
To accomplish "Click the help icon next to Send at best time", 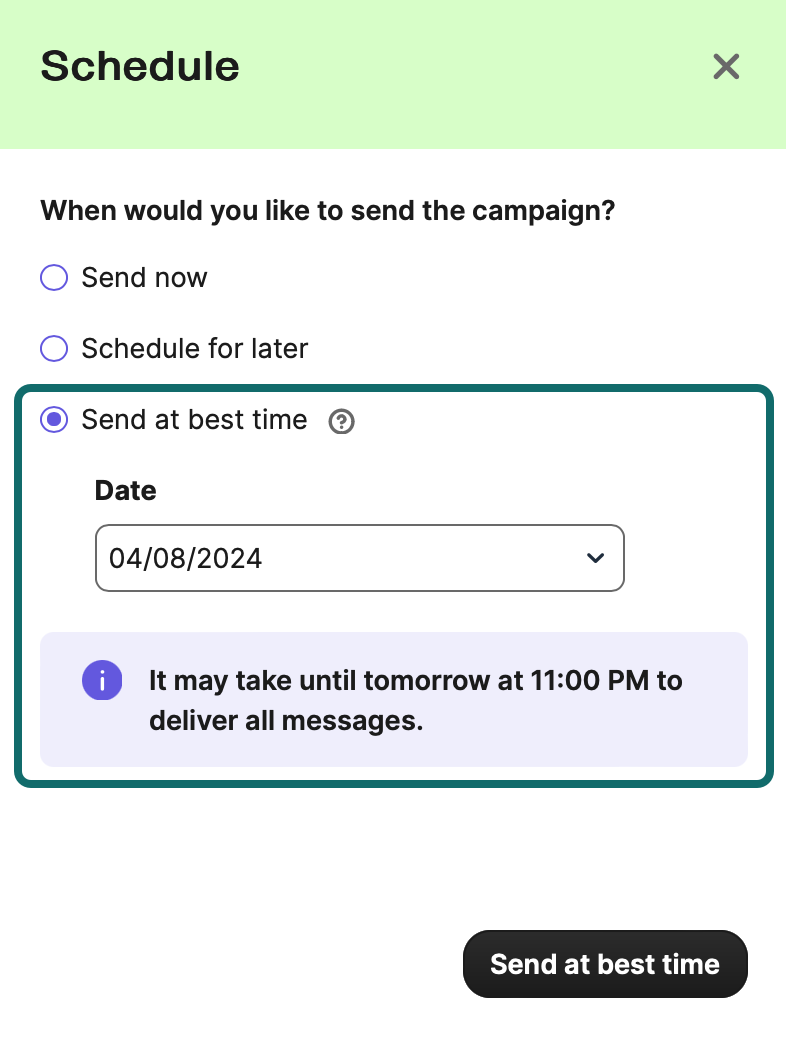I will 341,421.
